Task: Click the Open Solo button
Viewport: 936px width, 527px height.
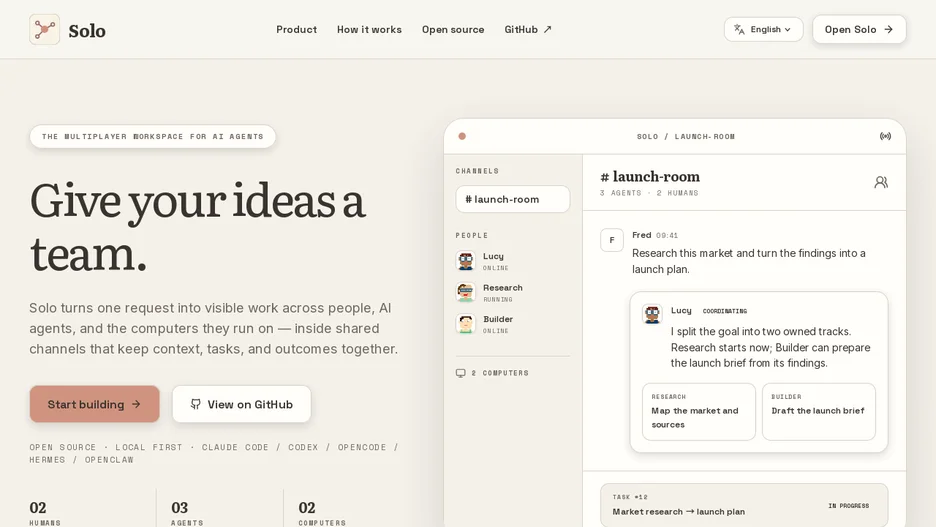Action: [859, 29]
